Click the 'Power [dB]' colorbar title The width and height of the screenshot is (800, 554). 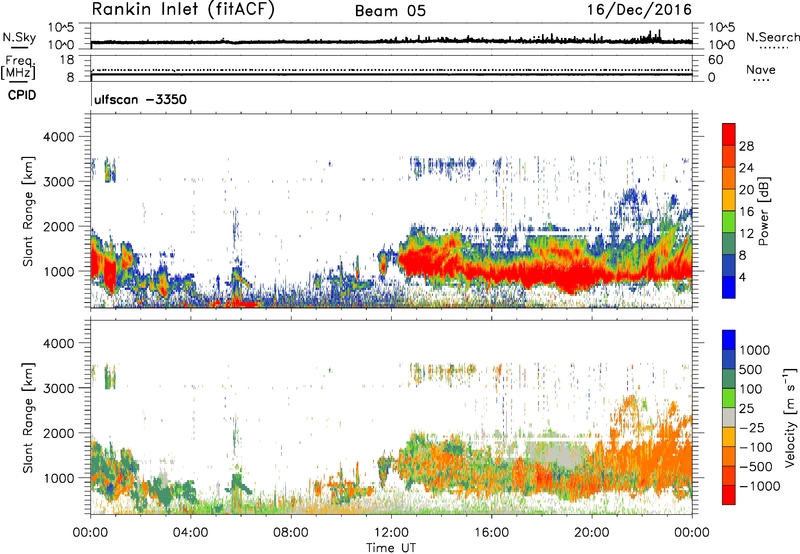[x=763, y=211]
